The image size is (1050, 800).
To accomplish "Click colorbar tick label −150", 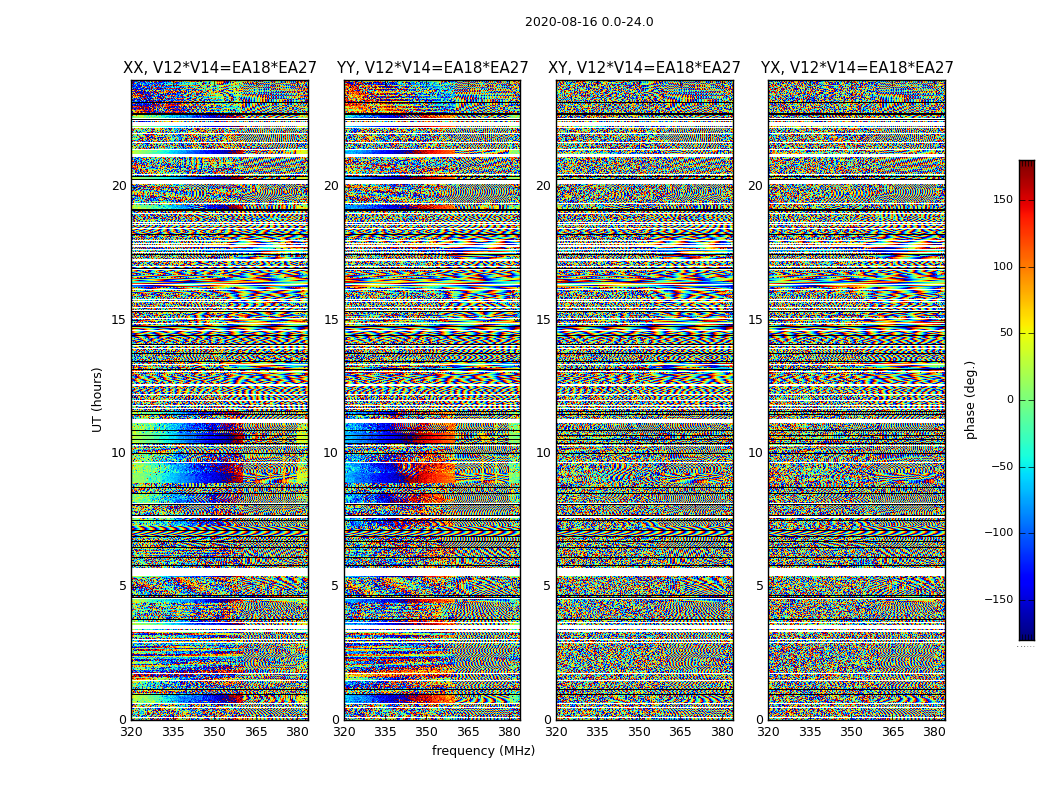I will [x=998, y=599].
